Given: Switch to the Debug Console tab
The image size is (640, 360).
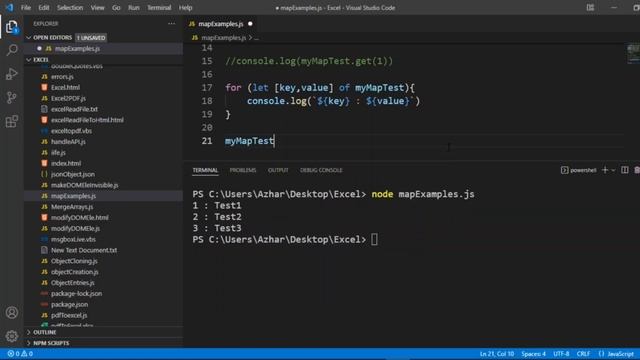Looking at the screenshot, I should pyautogui.click(x=321, y=170).
